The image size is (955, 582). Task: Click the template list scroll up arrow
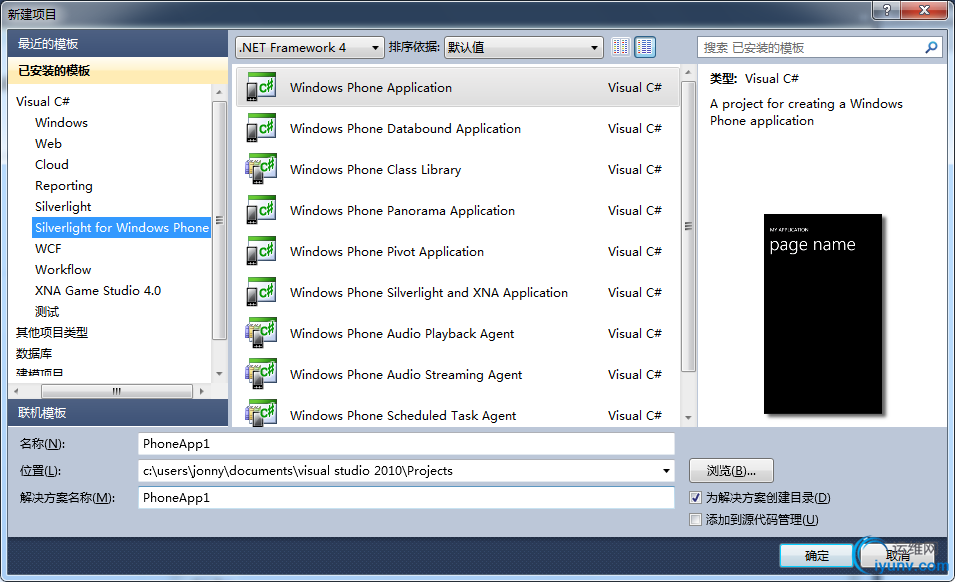(688, 72)
